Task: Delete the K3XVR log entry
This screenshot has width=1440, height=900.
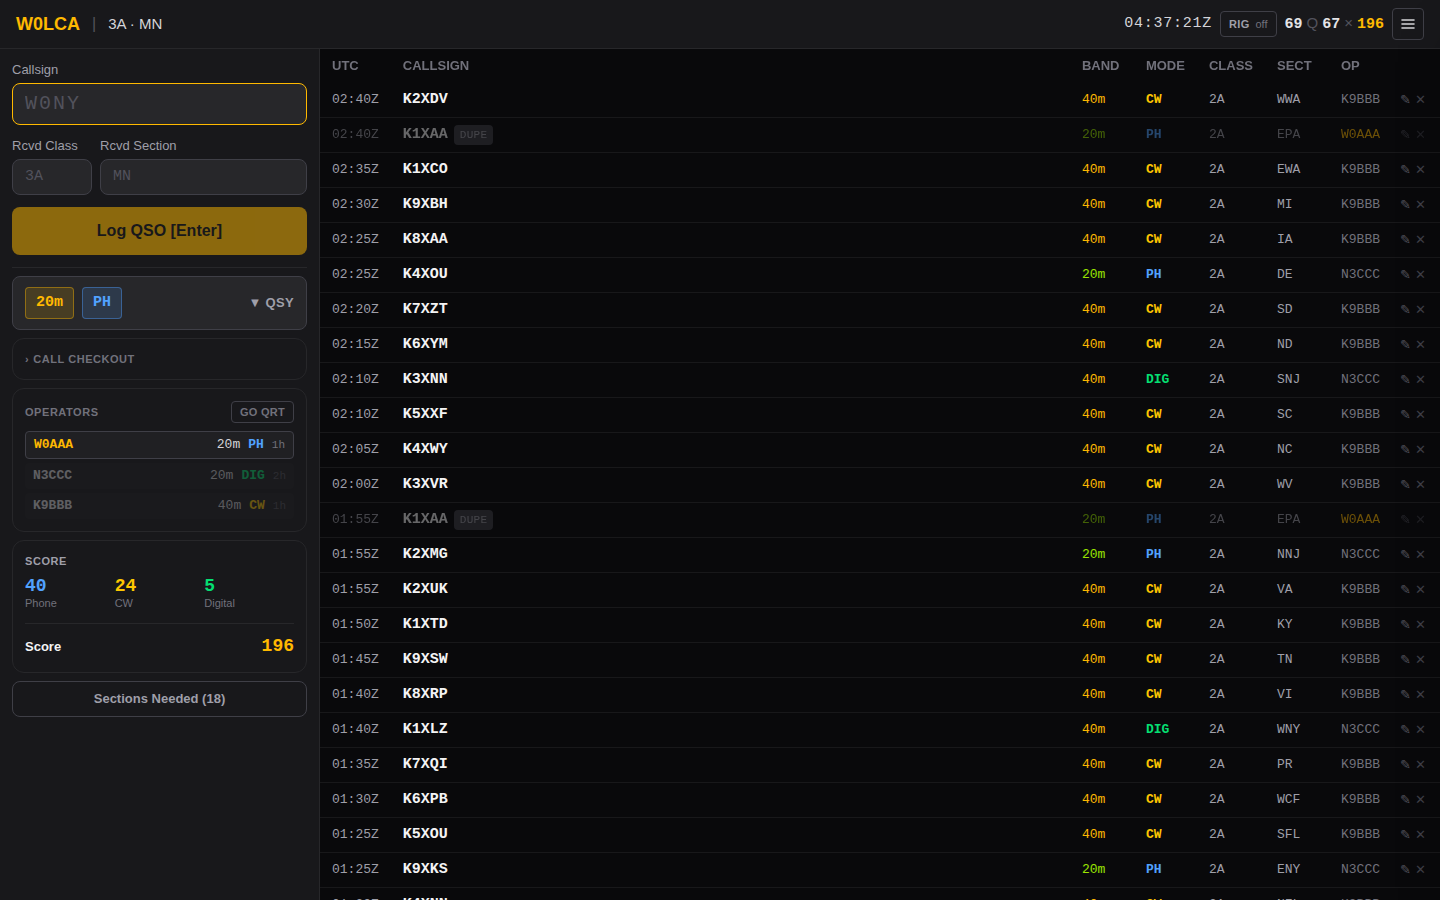Action: 1420,484
